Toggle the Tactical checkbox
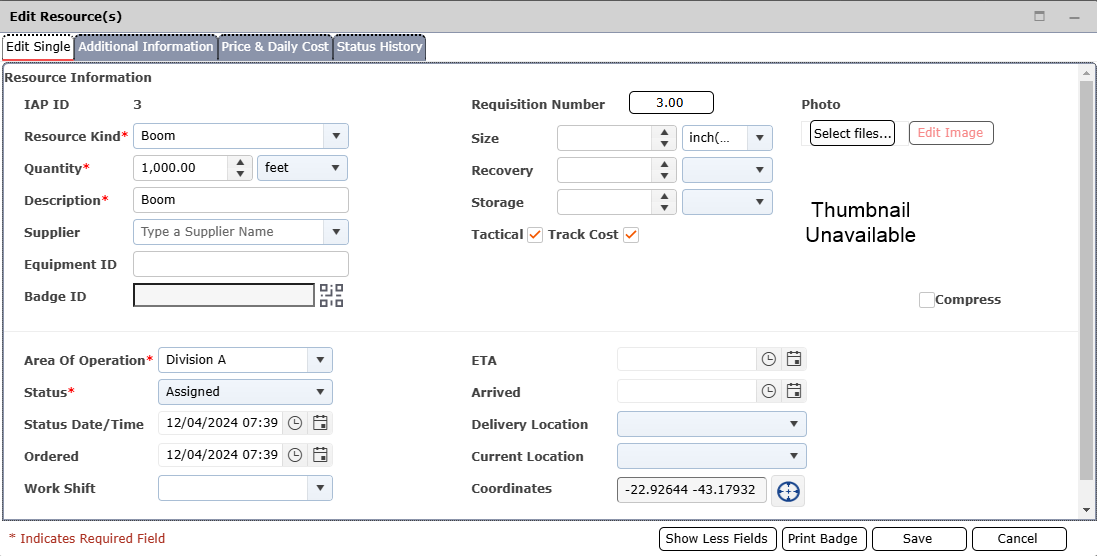1097x556 pixels. click(x=535, y=235)
